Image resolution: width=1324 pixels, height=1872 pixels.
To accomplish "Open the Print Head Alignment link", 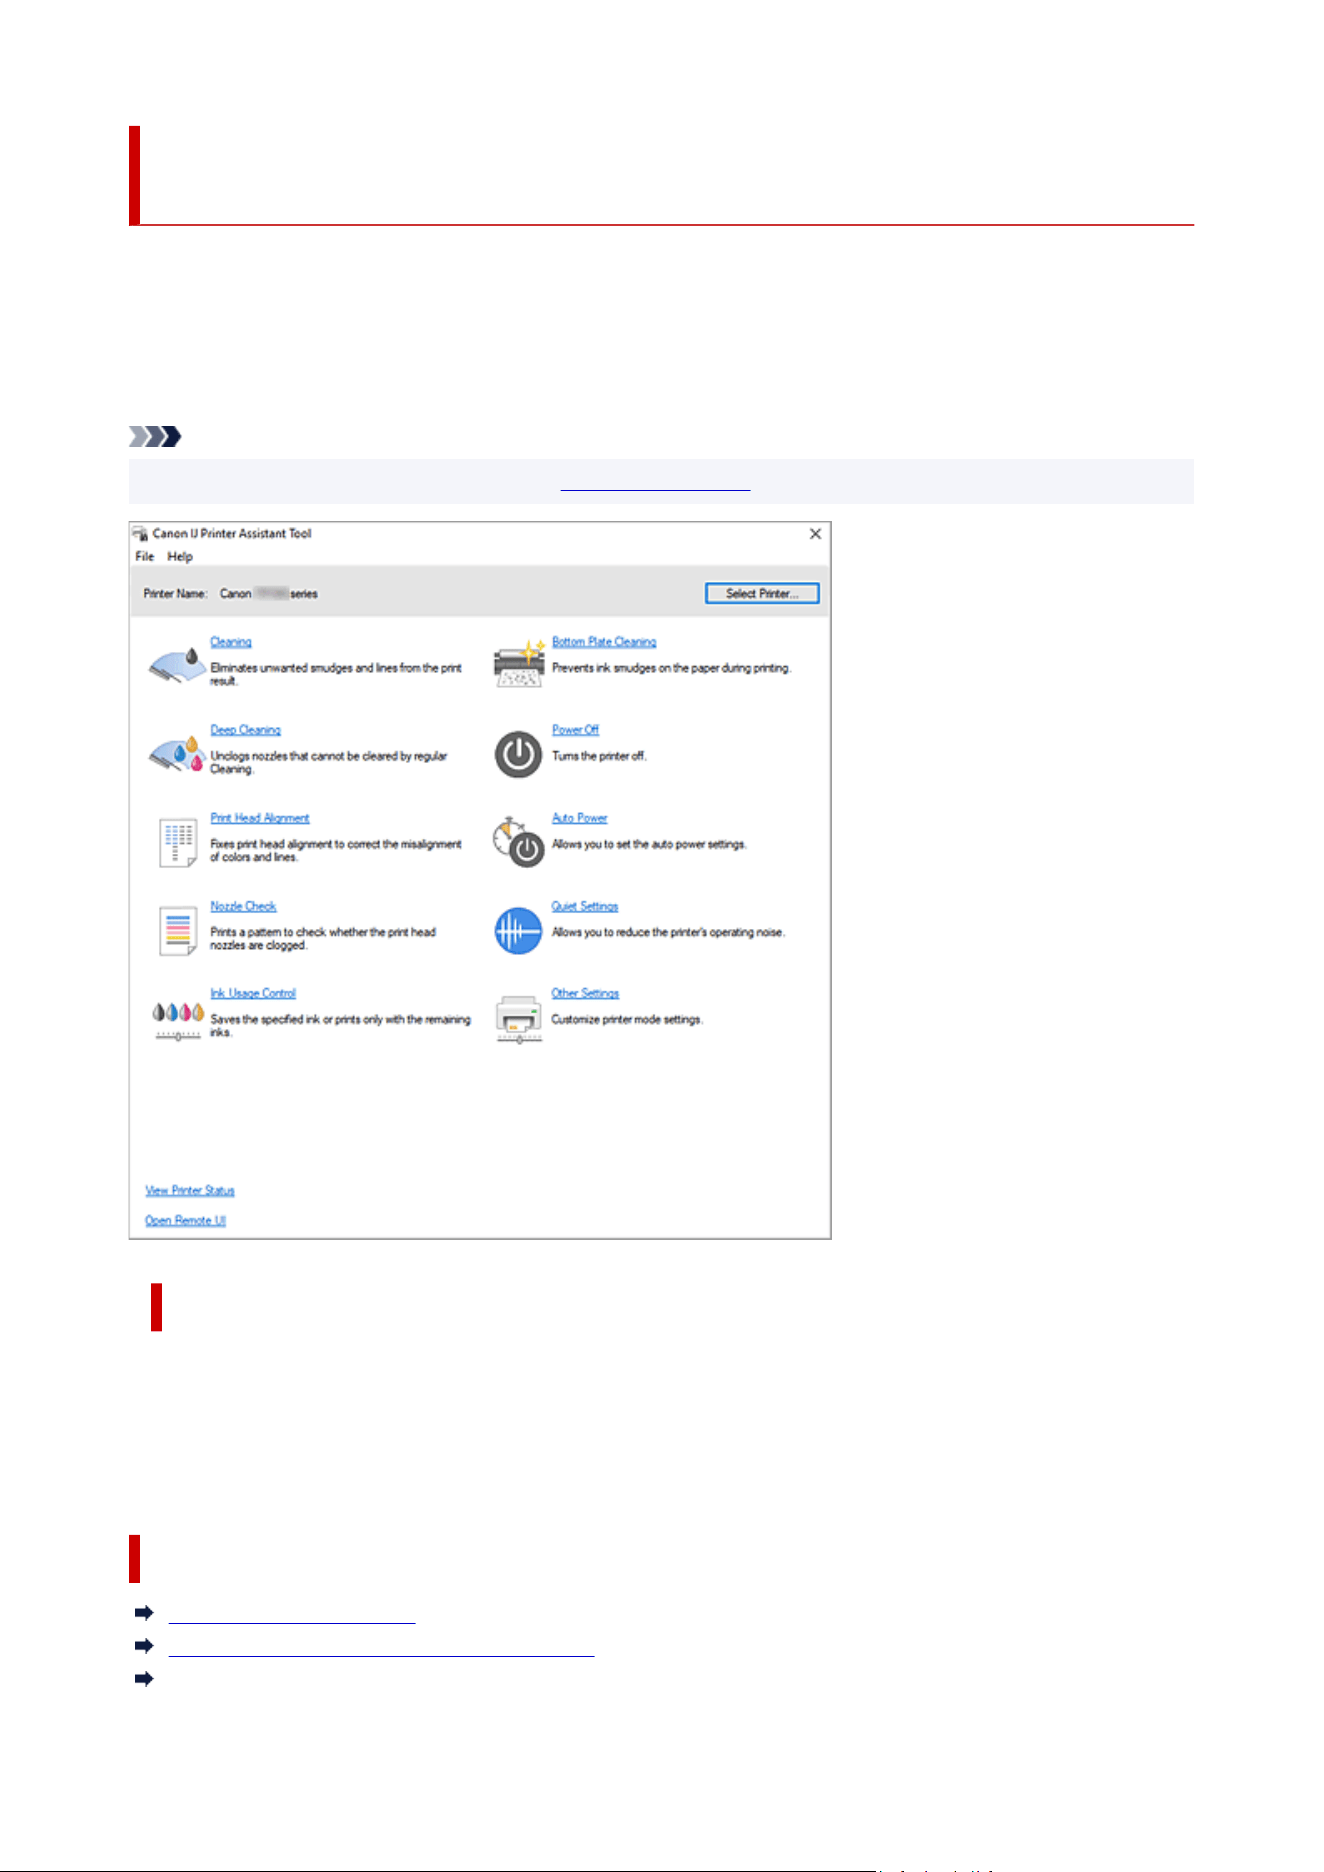I will (260, 818).
